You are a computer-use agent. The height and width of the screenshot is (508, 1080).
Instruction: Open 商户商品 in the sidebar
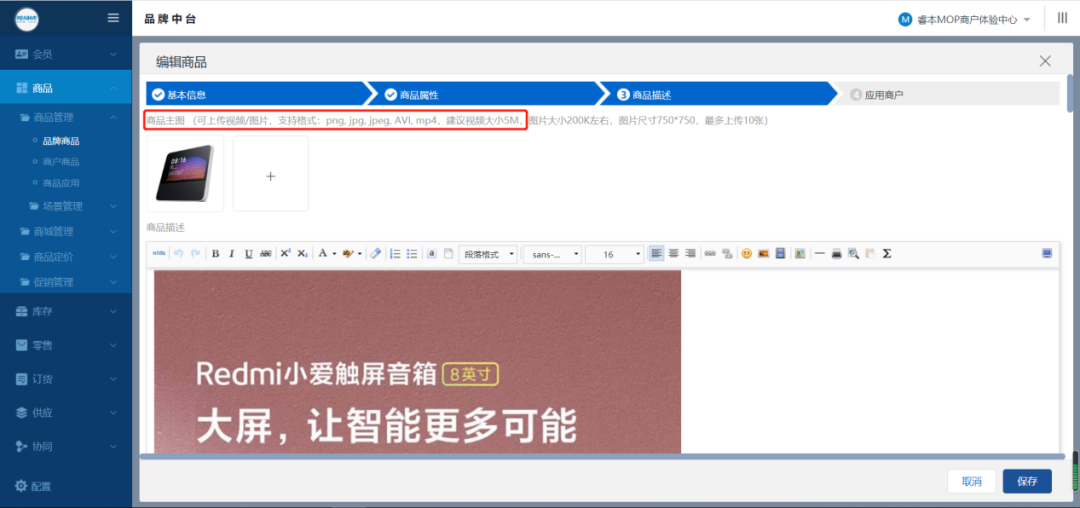tap(61, 162)
